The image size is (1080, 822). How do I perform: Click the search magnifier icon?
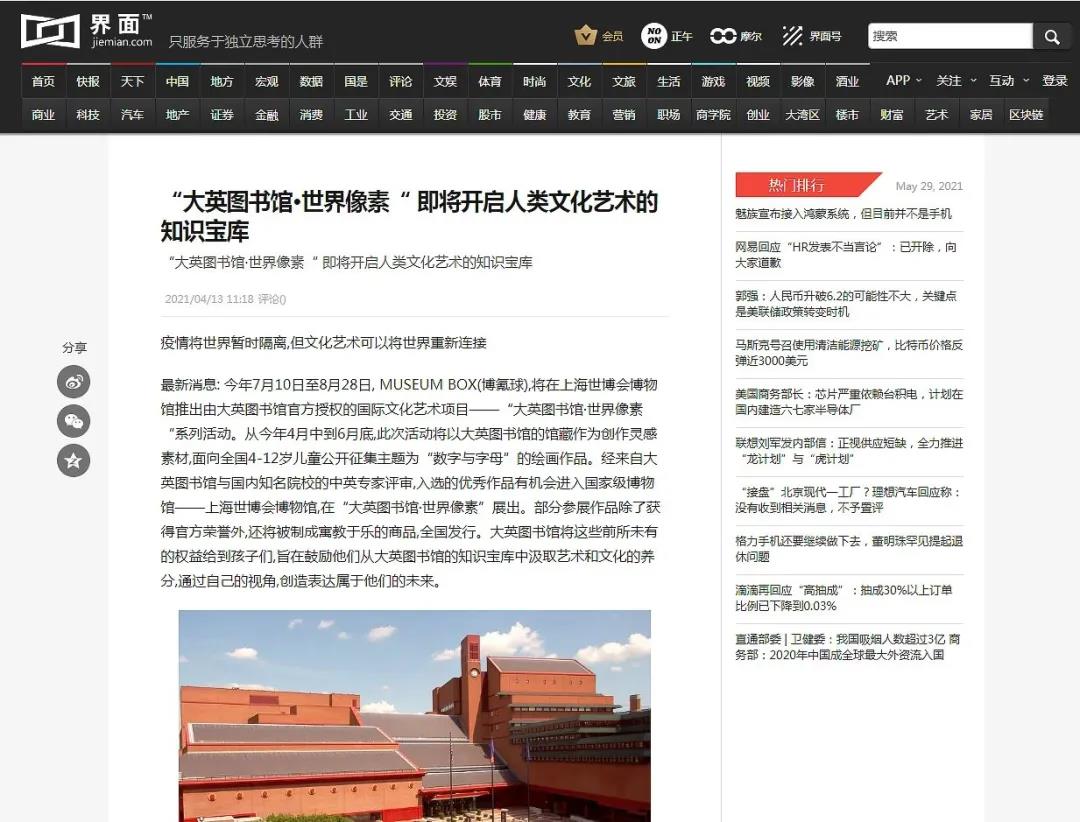1051,37
